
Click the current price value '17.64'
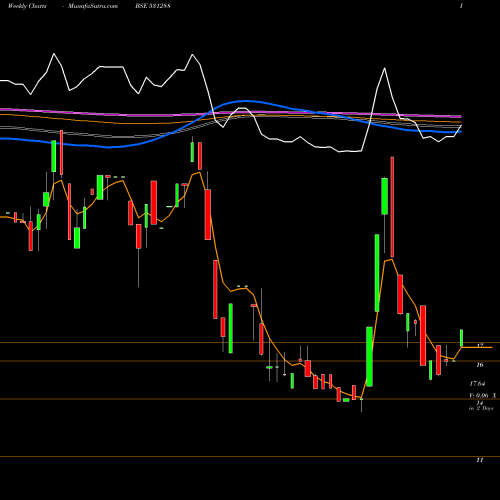pyautogui.click(x=477, y=384)
